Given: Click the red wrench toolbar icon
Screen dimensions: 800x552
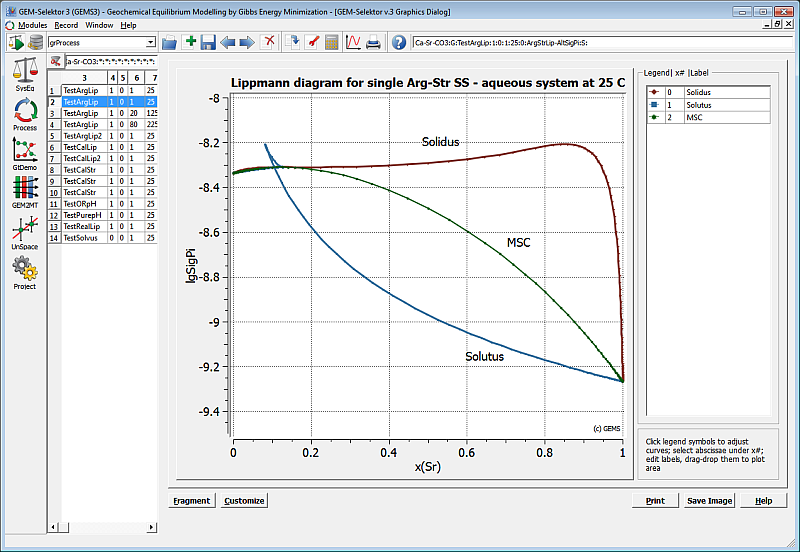Looking at the screenshot, I should (312, 42).
